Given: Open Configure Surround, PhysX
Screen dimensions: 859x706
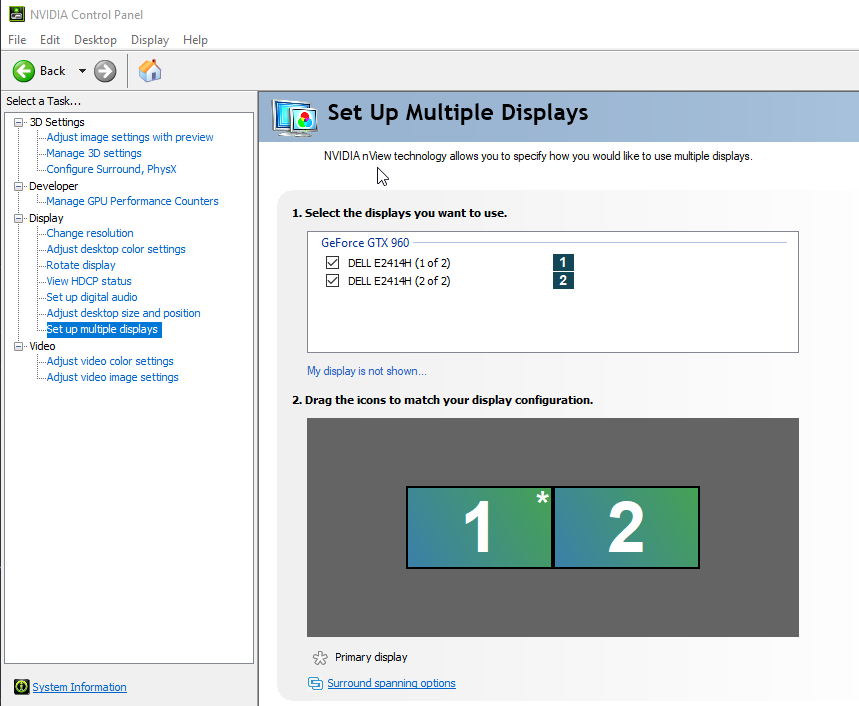Looking at the screenshot, I should pyautogui.click(x=111, y=169).
